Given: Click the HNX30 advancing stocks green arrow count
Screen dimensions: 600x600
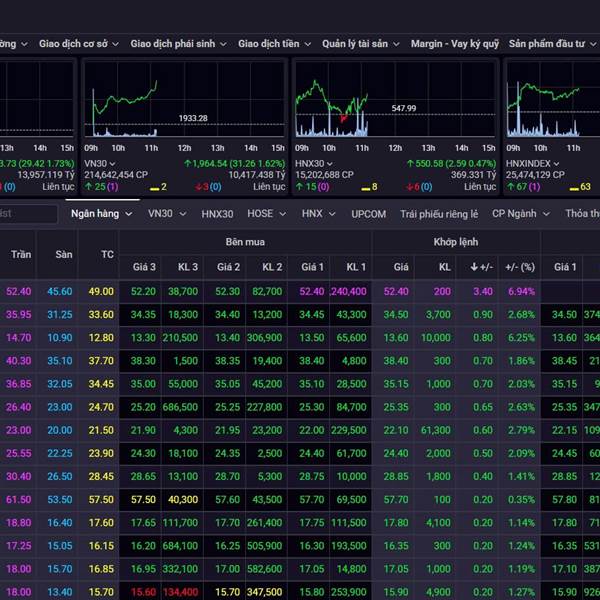Looking at the screenshot, I should (x=312, y=187).
